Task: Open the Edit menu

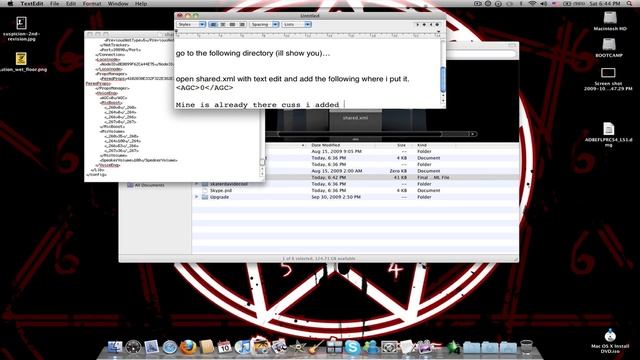Action: (71, 3)
